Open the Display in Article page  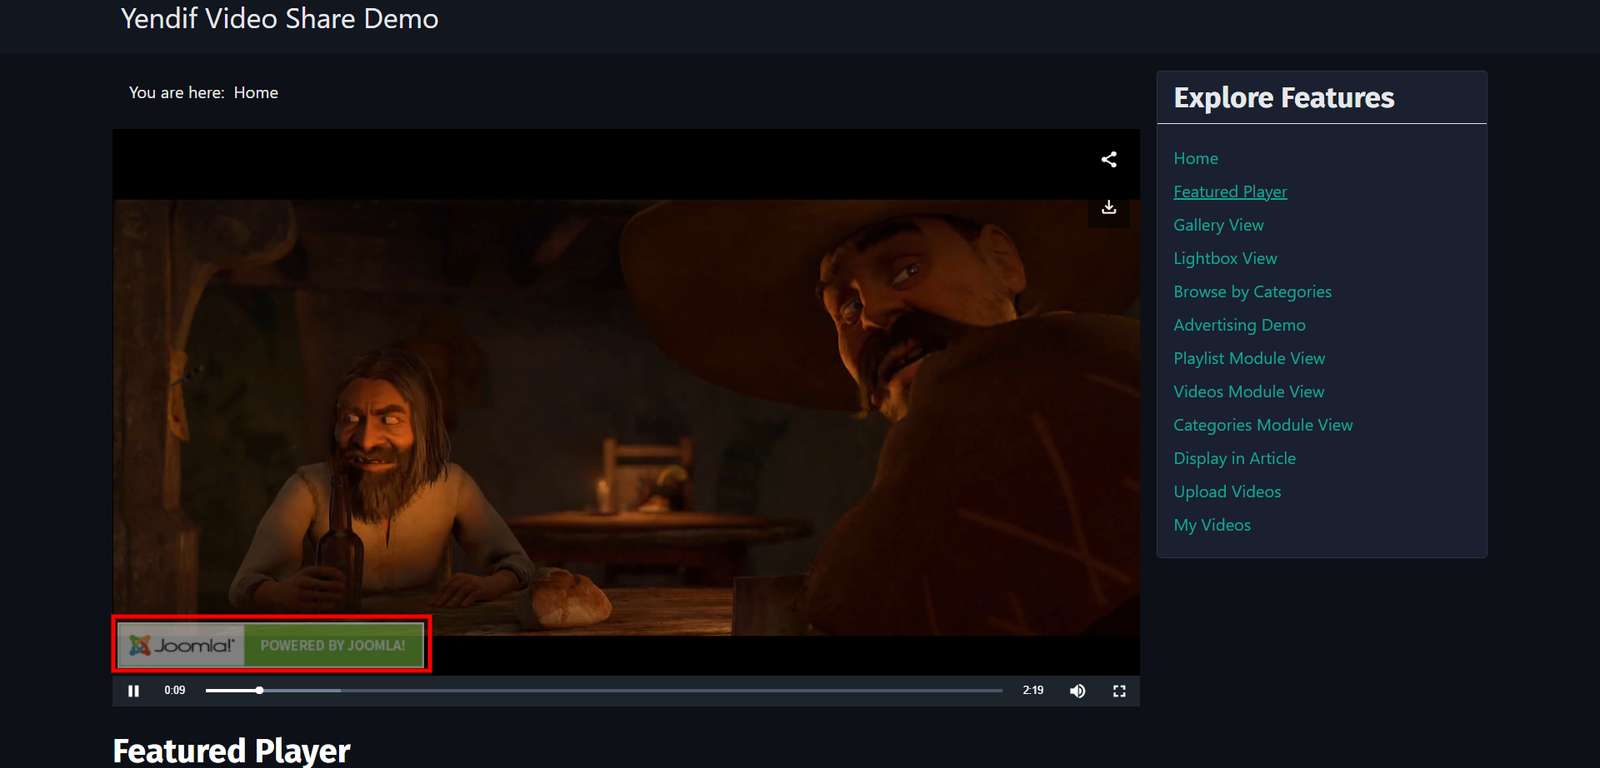click(1235, 458)
